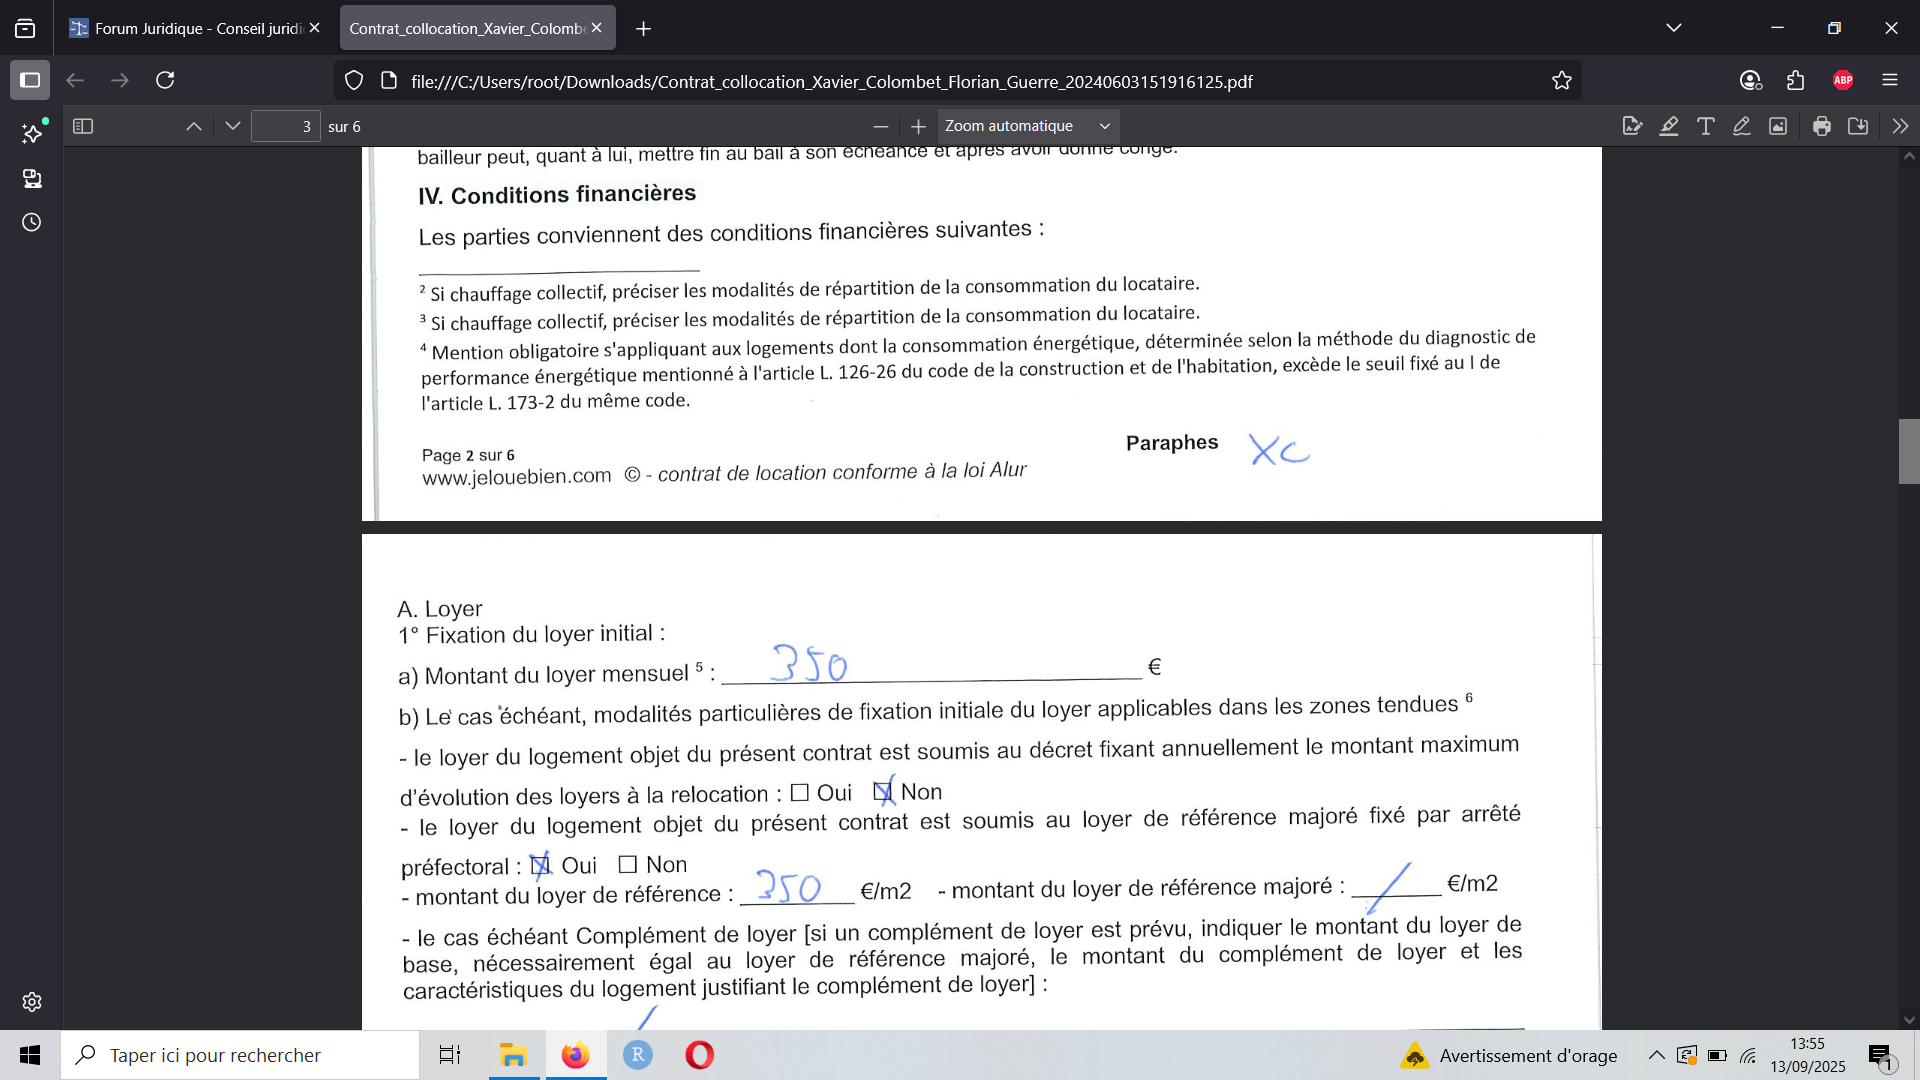Bookmark this page with star icon

(x=1562, y=81)
